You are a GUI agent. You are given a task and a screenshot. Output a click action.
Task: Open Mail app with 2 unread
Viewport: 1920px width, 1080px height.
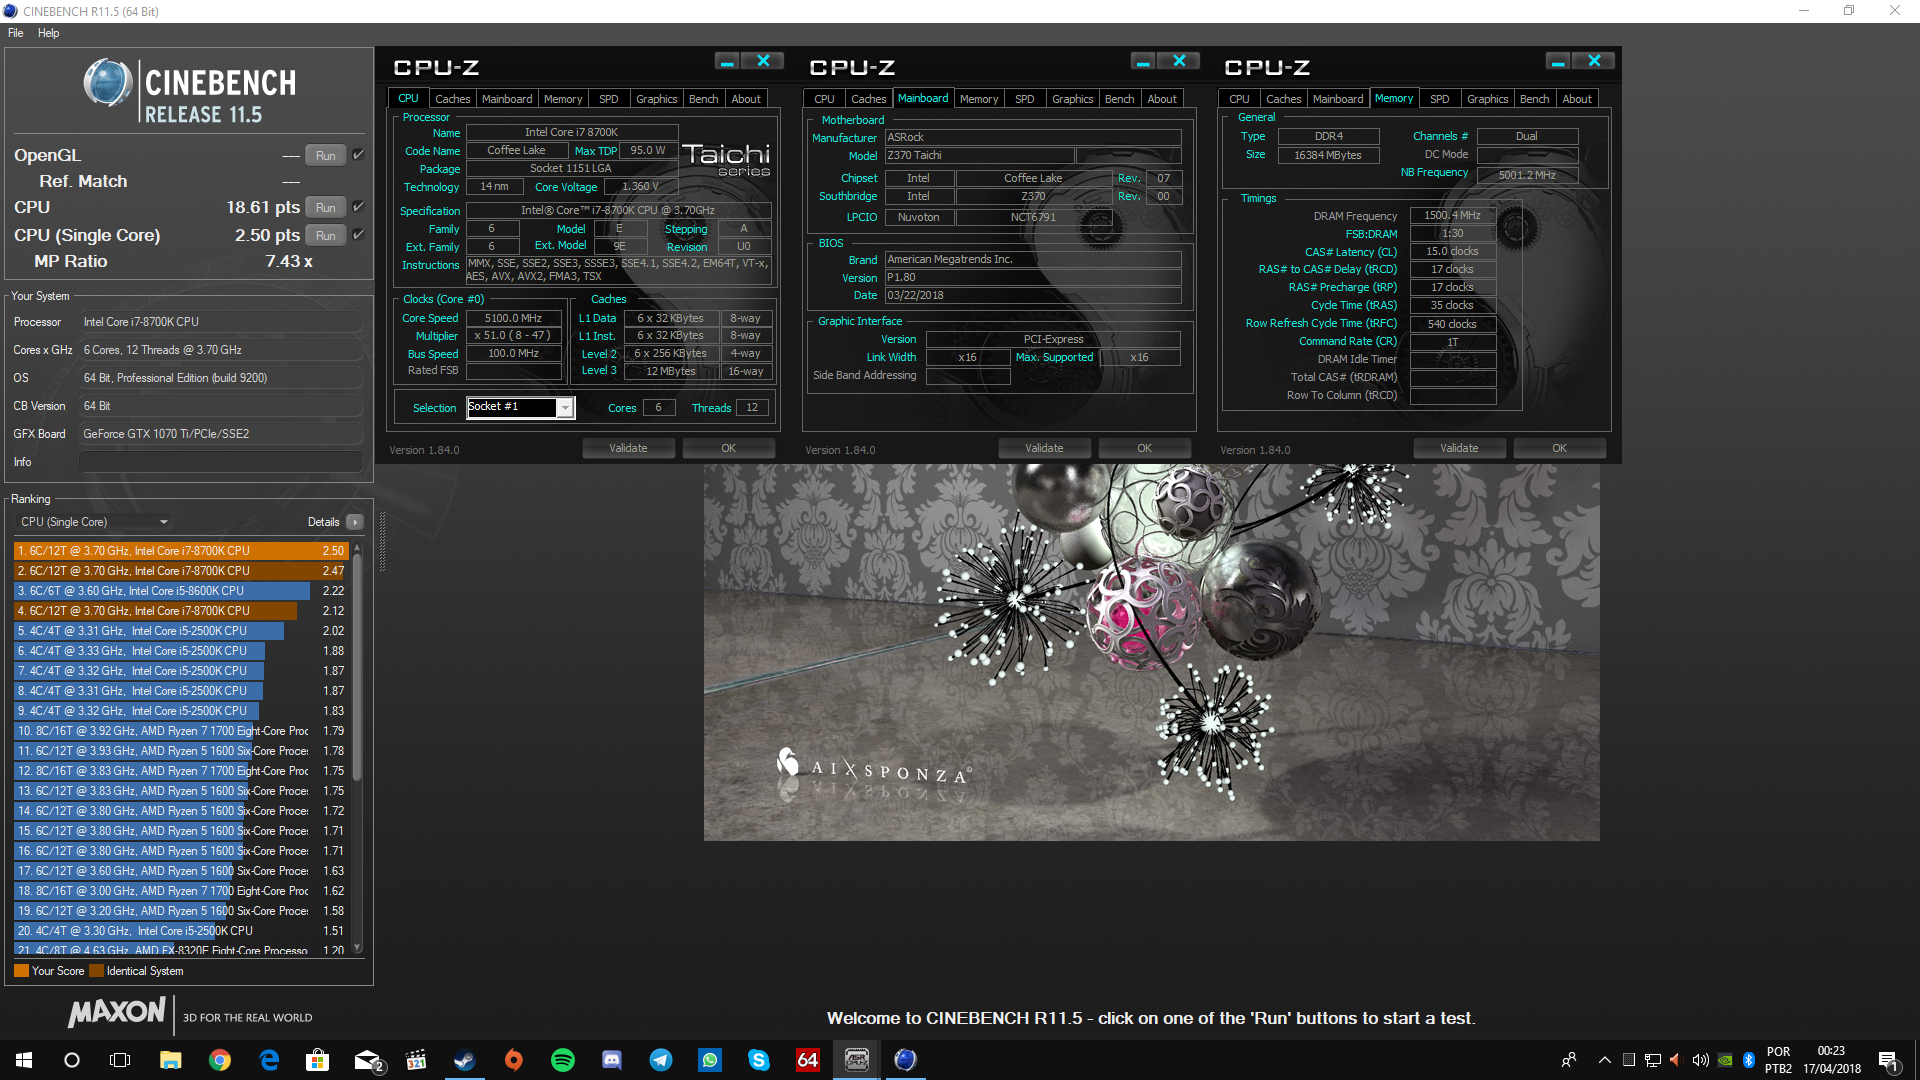click(368, 1060)
